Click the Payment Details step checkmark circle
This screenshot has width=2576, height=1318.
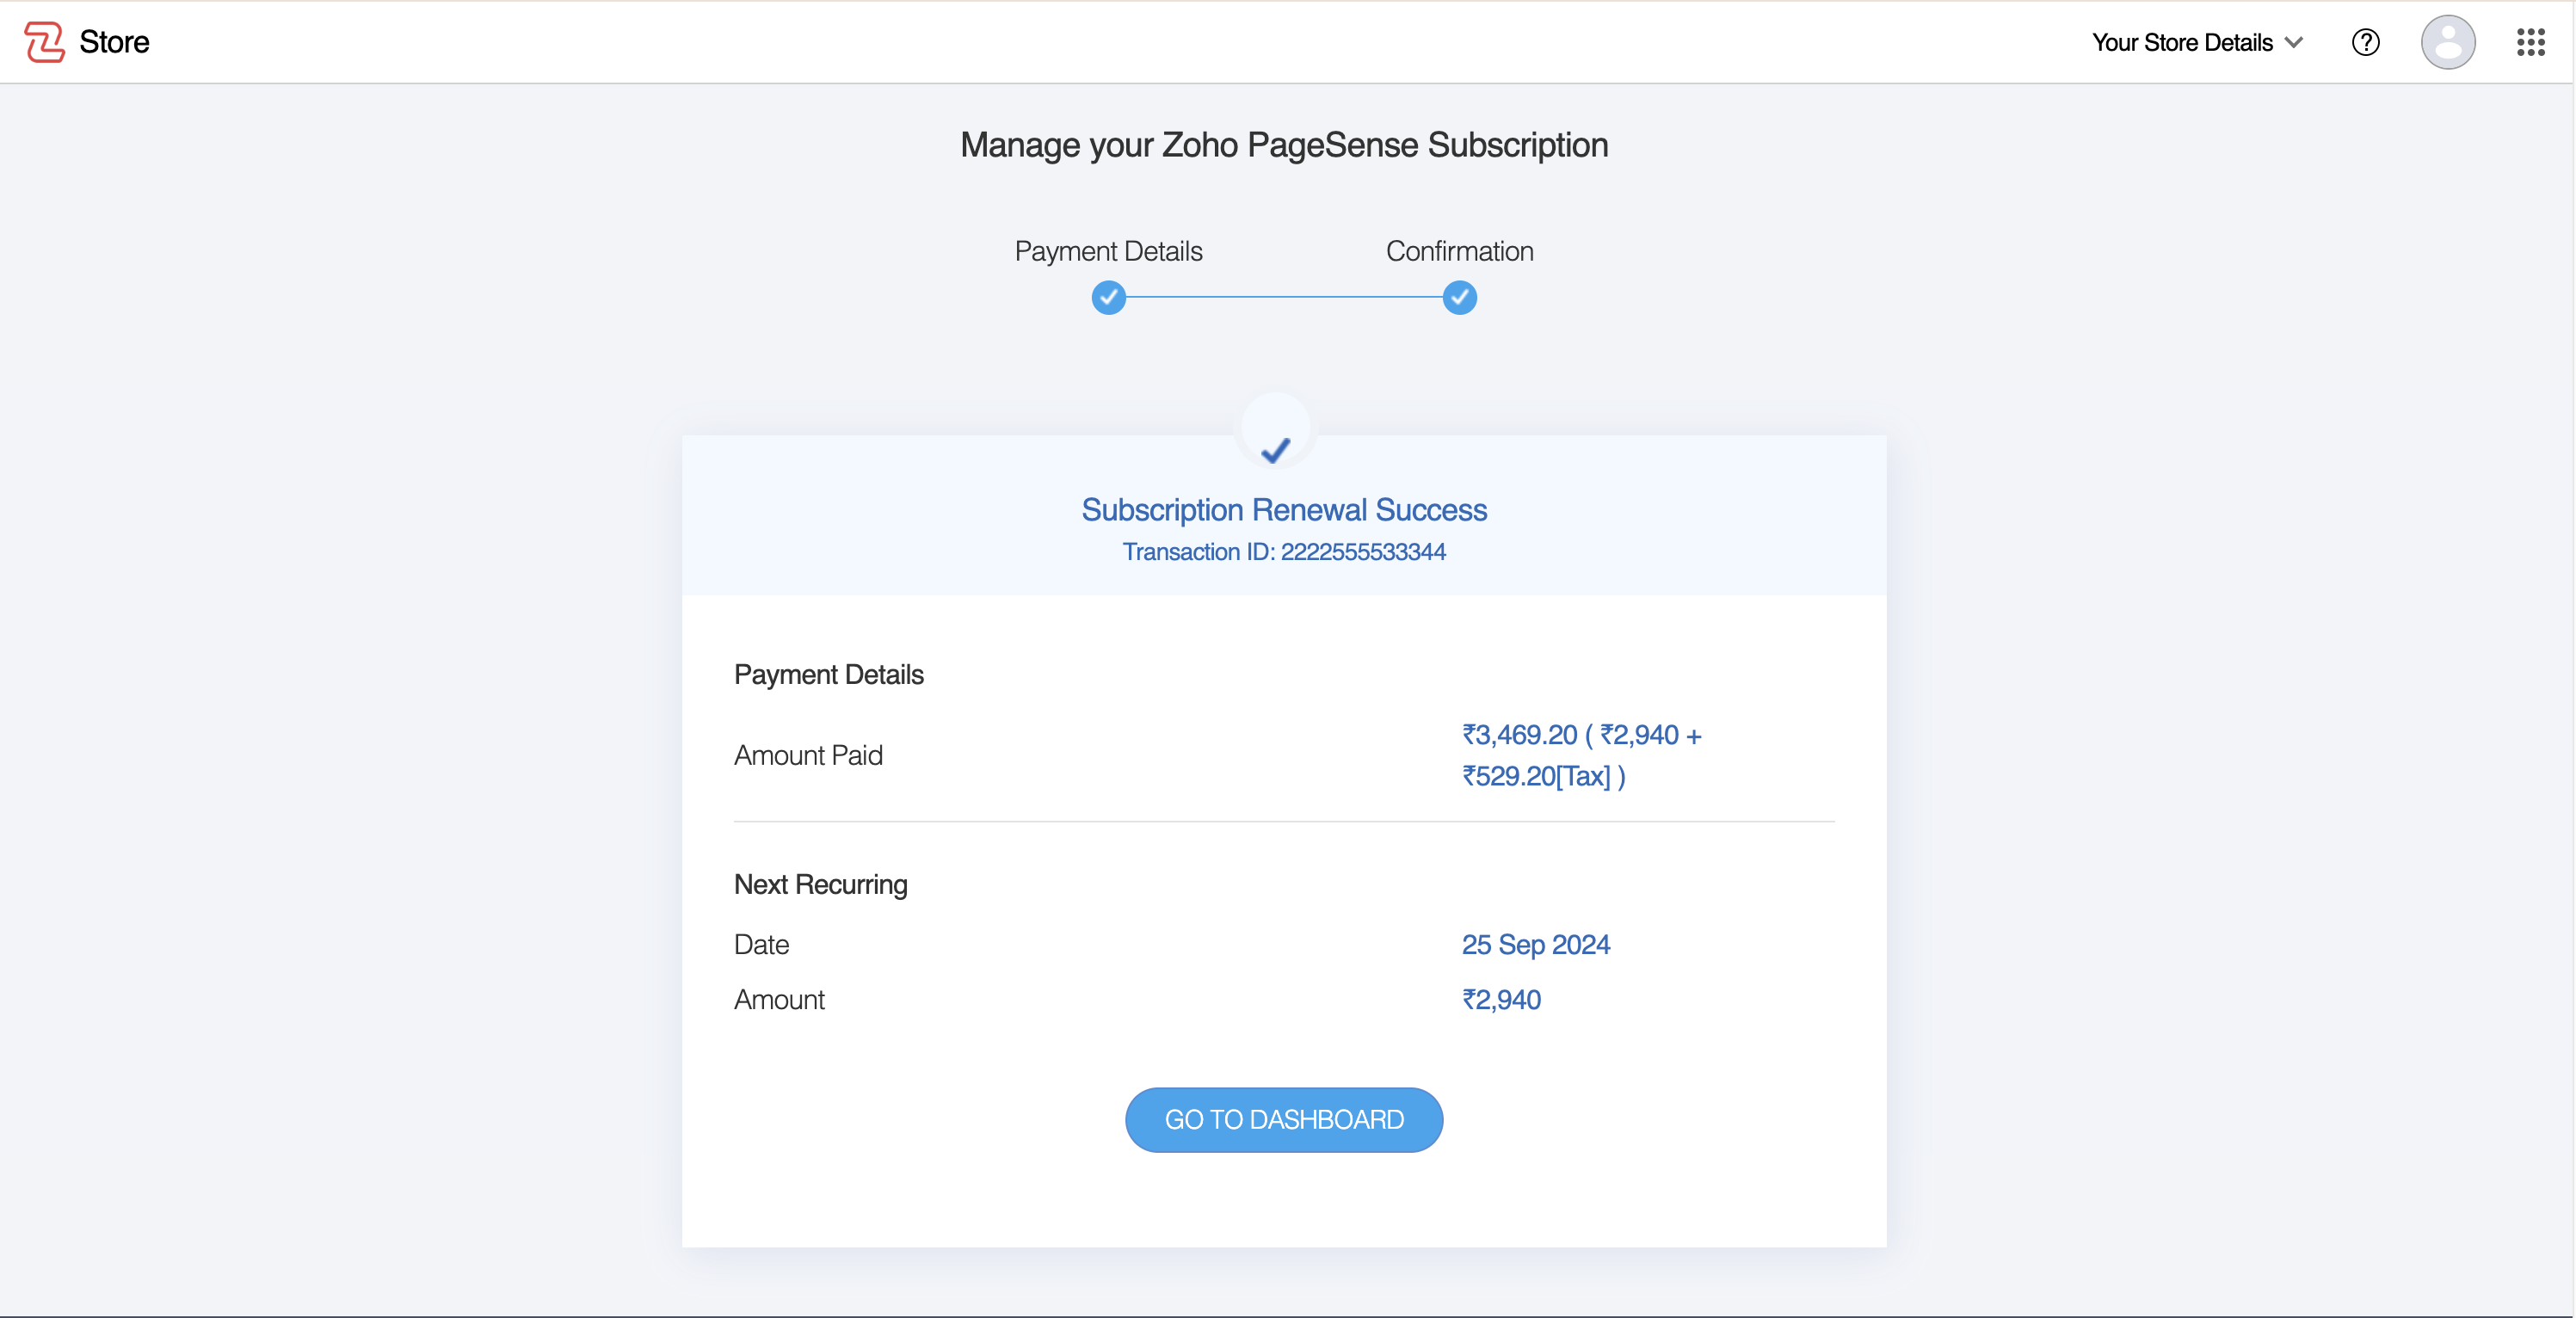click(1108, 298)
